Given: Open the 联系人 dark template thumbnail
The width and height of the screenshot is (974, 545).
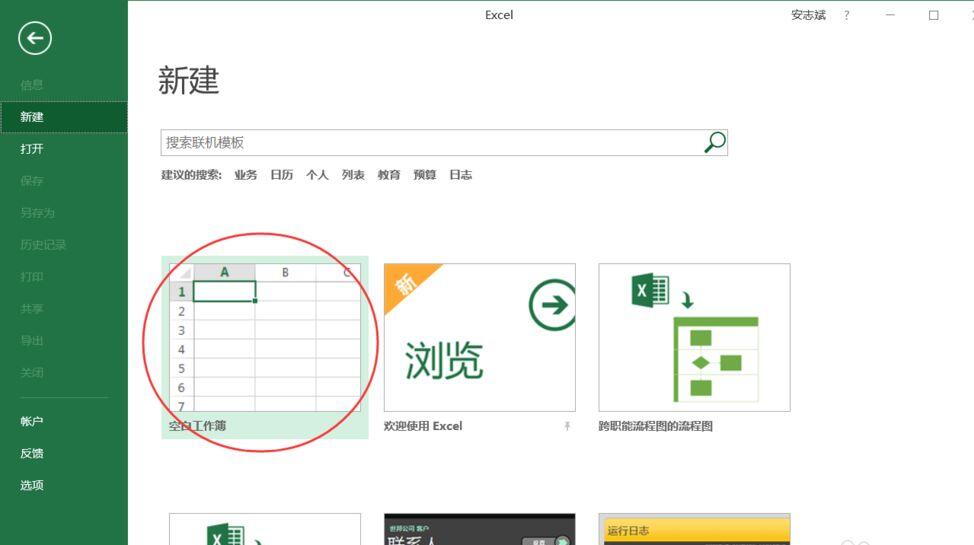Looking at the screenshot, I should pyautogui.click(x=480, y=529).
